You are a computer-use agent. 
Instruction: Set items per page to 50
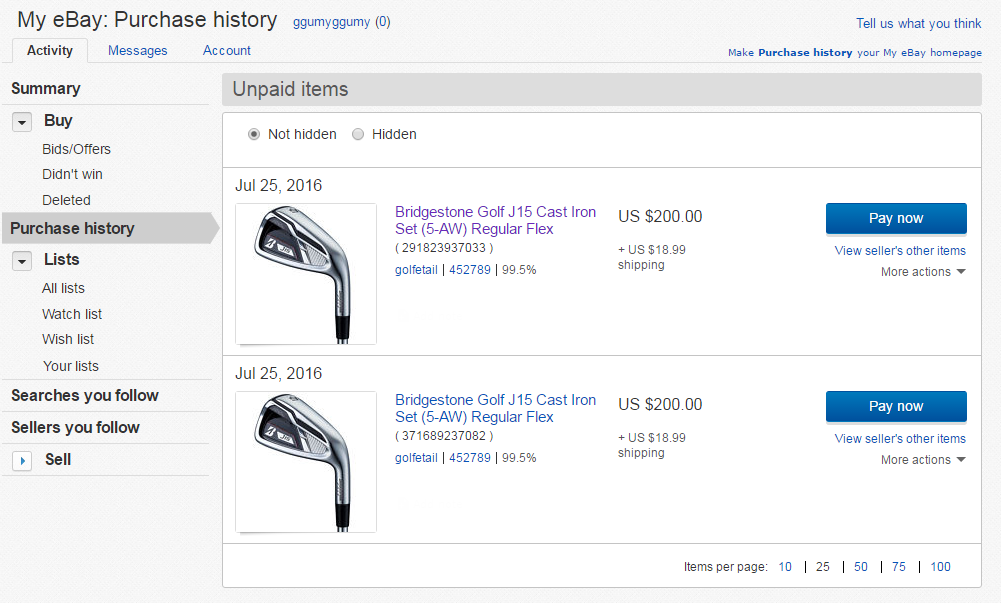pyautogui.click(x=861, y=567)
